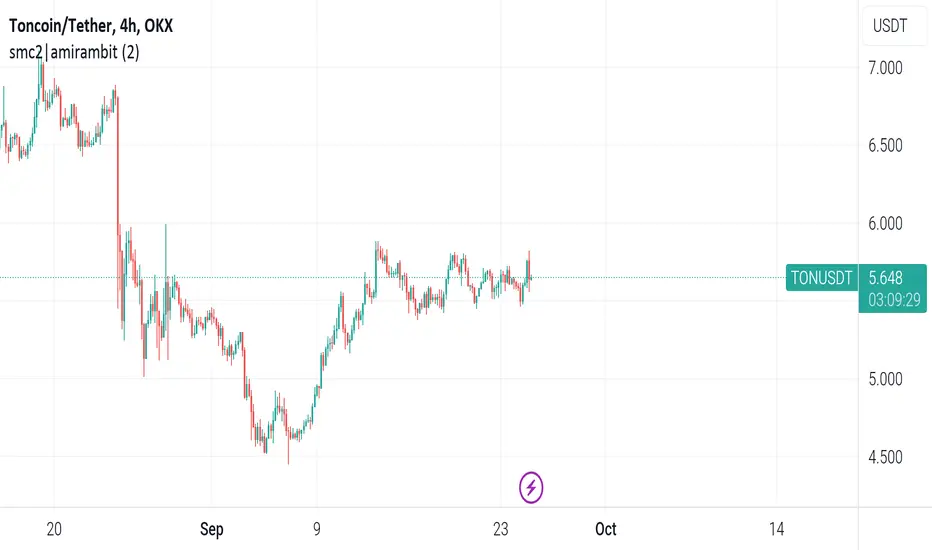Click the purple lightning bolt event icon
This screenshot has height=550, width=932.
click(531, 488)
